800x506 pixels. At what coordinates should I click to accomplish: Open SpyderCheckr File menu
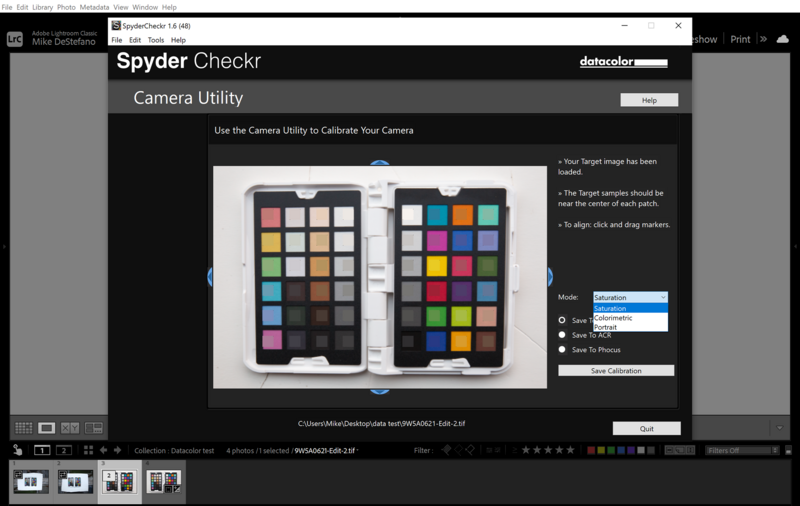pos(117,40)
